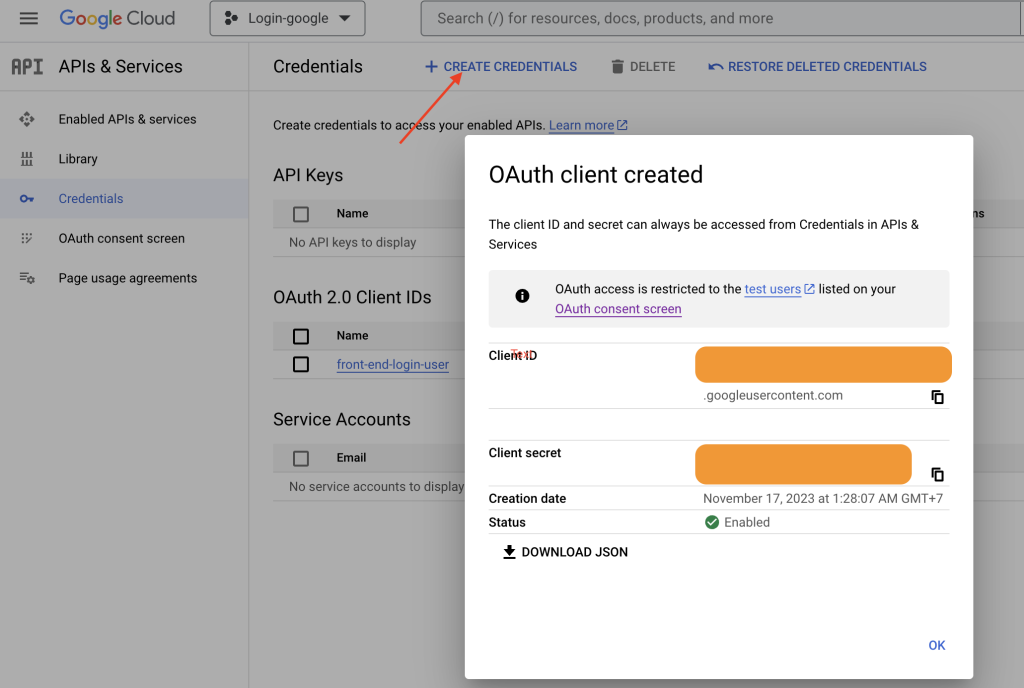Open the hamburger navigation menu
Screen dimensions: 1024x688
[x=29, y=18]
